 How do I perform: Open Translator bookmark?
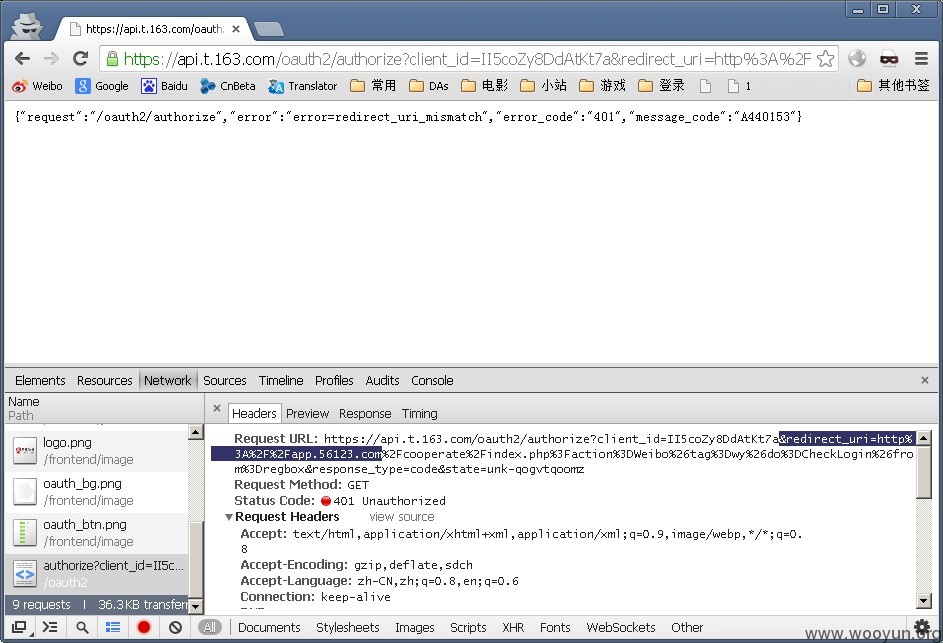pos(303,86)
